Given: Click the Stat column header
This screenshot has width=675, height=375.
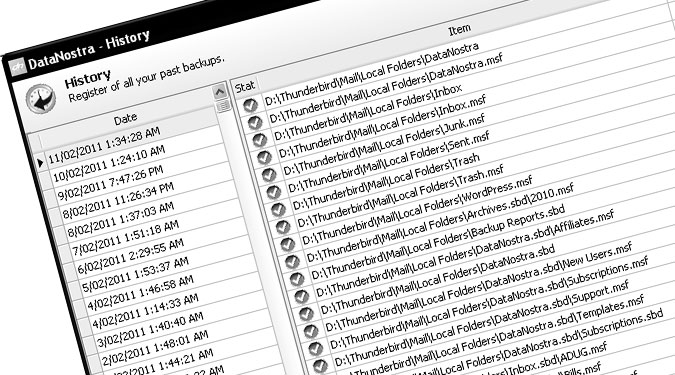Looking at the screenshot, I should pyautogui.click(x=245, y=87).
